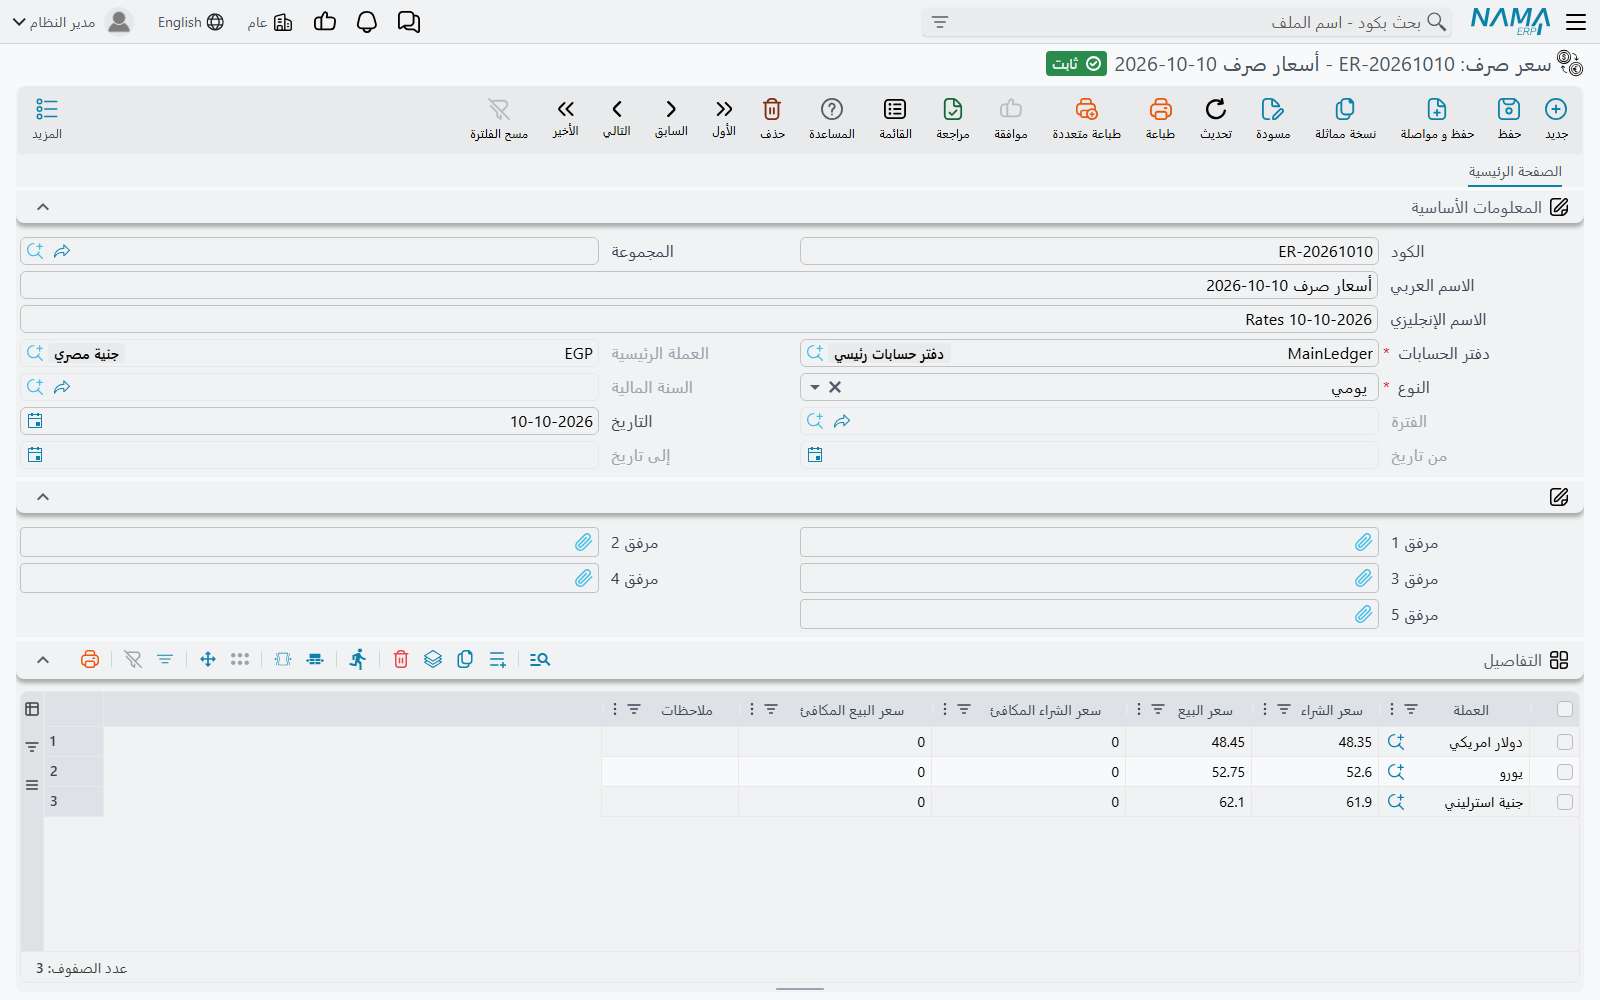Open المساعدة (Help) icon
Viewport: 1600px width, 1000px height.
coord(832,109)
